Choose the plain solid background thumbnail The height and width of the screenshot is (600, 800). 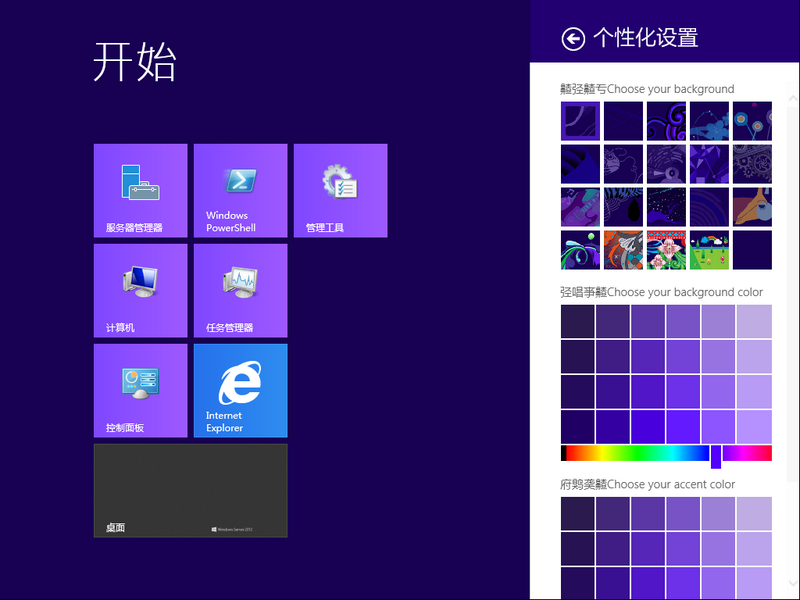(x=752, y=249)
